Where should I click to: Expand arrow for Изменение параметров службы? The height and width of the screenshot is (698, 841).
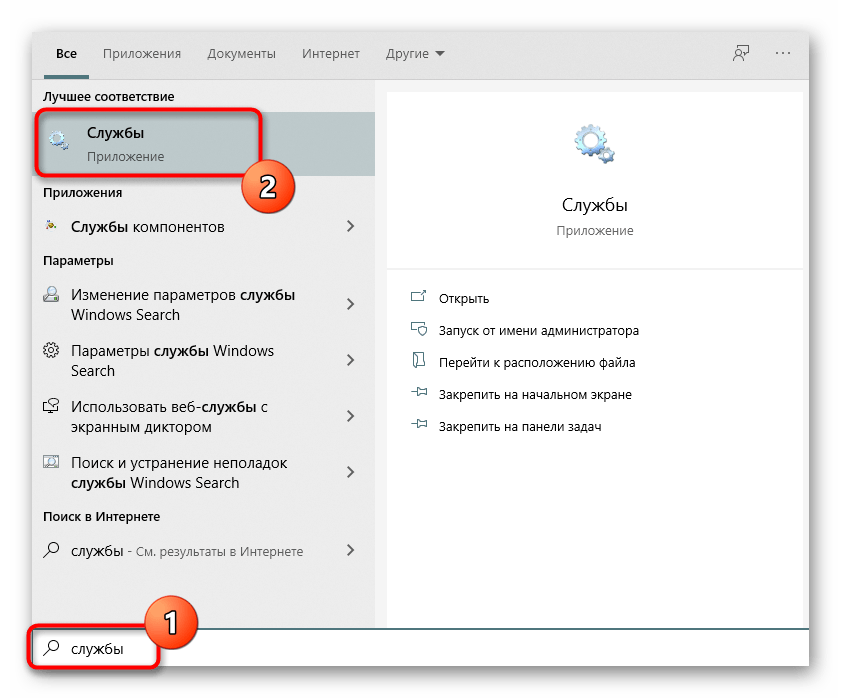[x=350, y=304]
